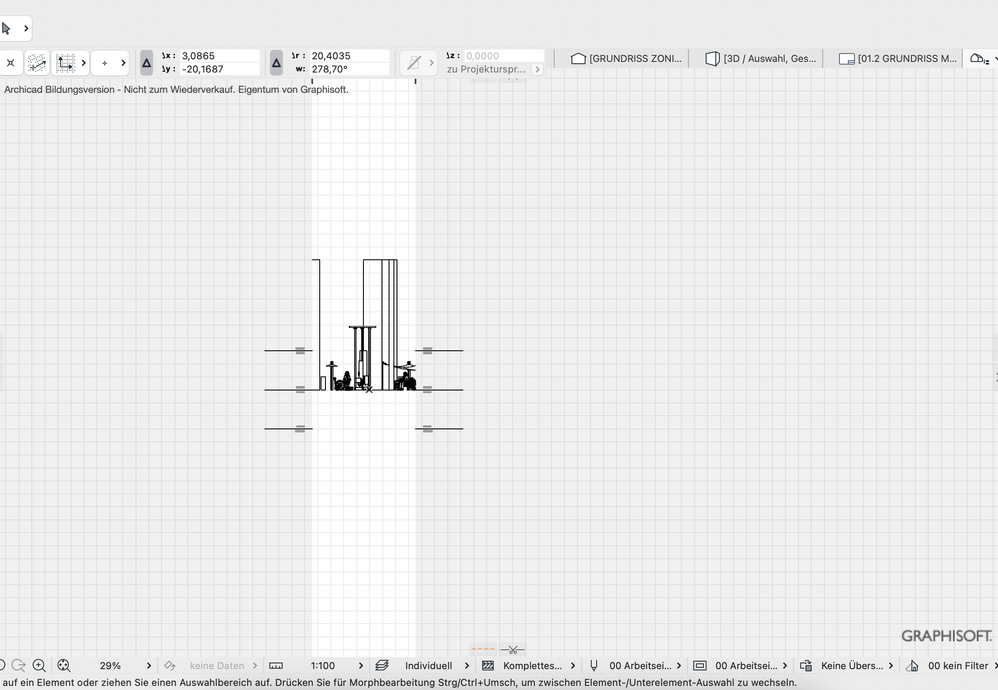Screen dimensions: 998x690
Task: Click the pen set icon
Action: coord(594,666)
